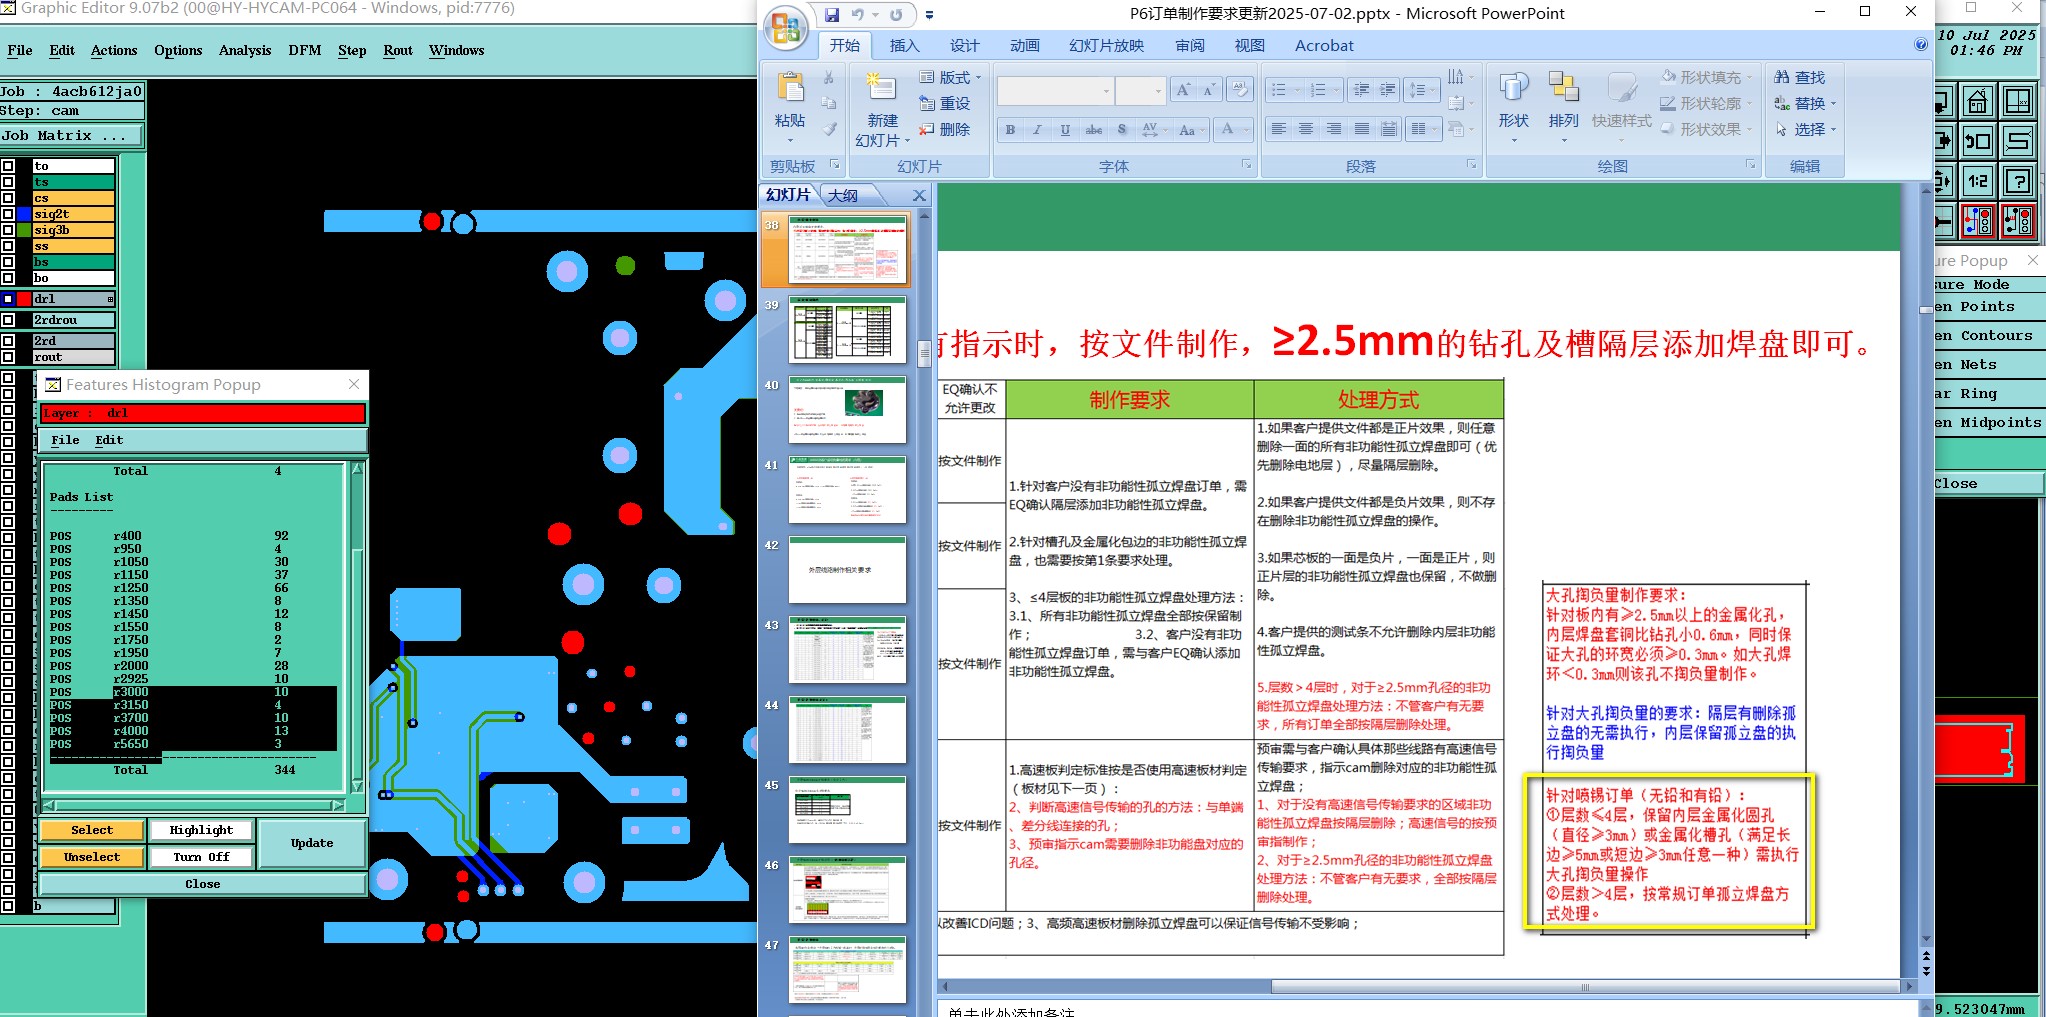Viewport: 2046px width, 1017px height.
Task: Open the Edit menu in Features Histogram Popup
Action: click(x=109, y=440)
